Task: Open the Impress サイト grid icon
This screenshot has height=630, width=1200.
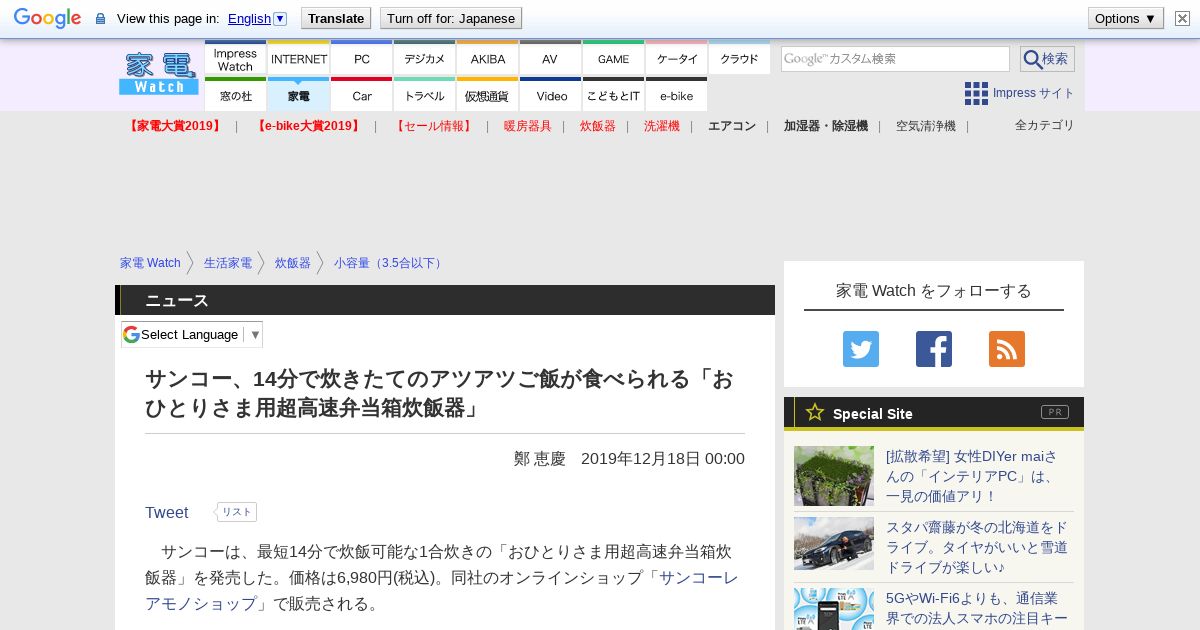Action: (x=976, y=93)
